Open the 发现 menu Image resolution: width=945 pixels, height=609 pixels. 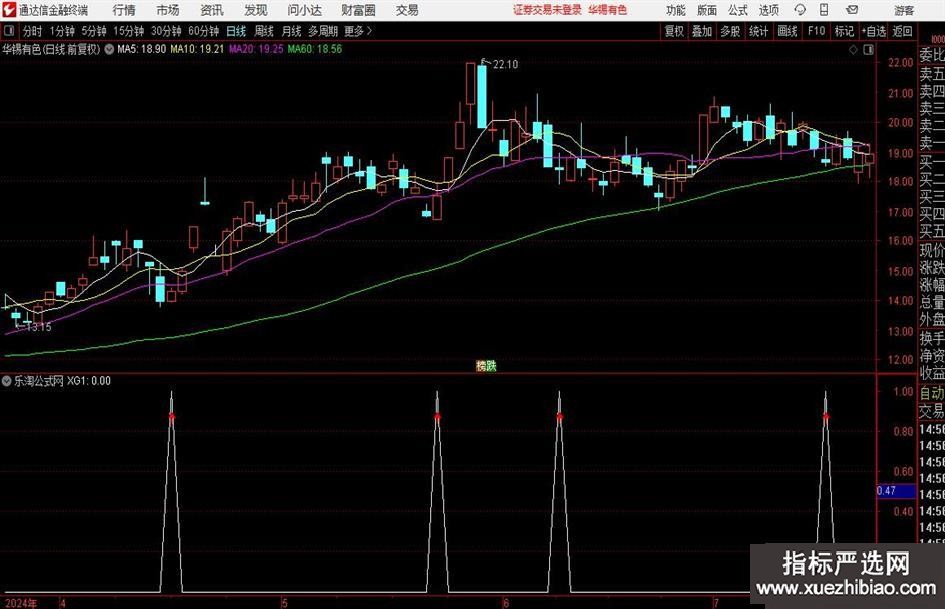pos(256,10)
